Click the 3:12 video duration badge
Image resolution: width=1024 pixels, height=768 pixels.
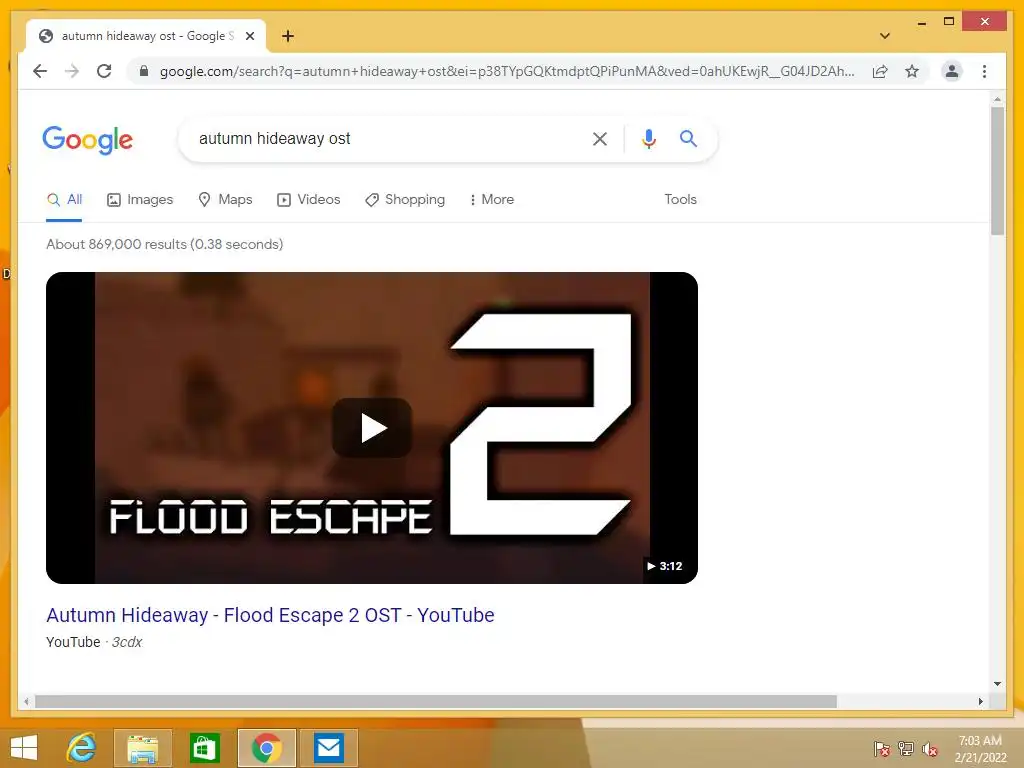click(664, 566)
